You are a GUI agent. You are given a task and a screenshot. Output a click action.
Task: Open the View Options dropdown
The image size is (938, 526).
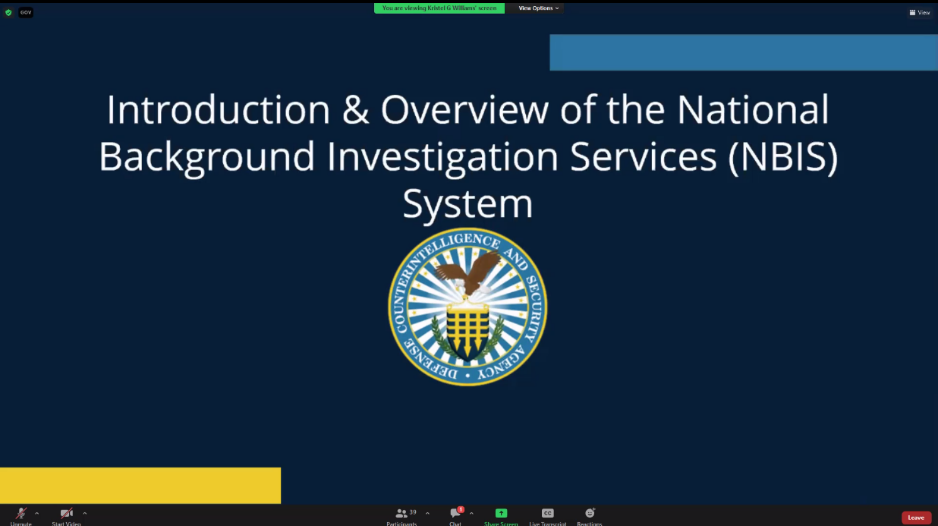(538, 8)
